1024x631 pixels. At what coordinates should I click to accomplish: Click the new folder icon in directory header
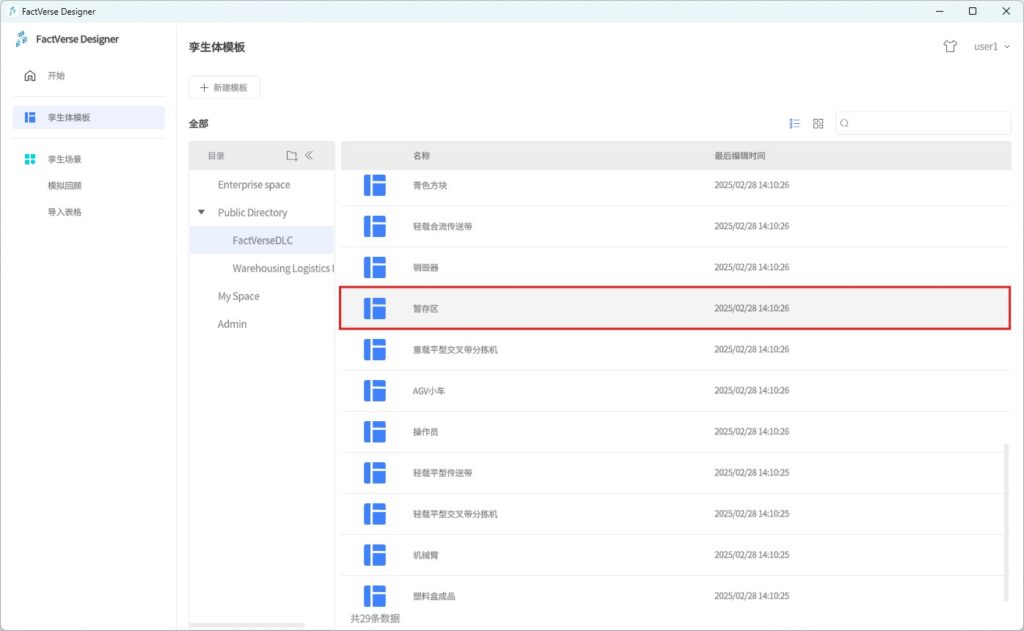[x=291, y=156]
